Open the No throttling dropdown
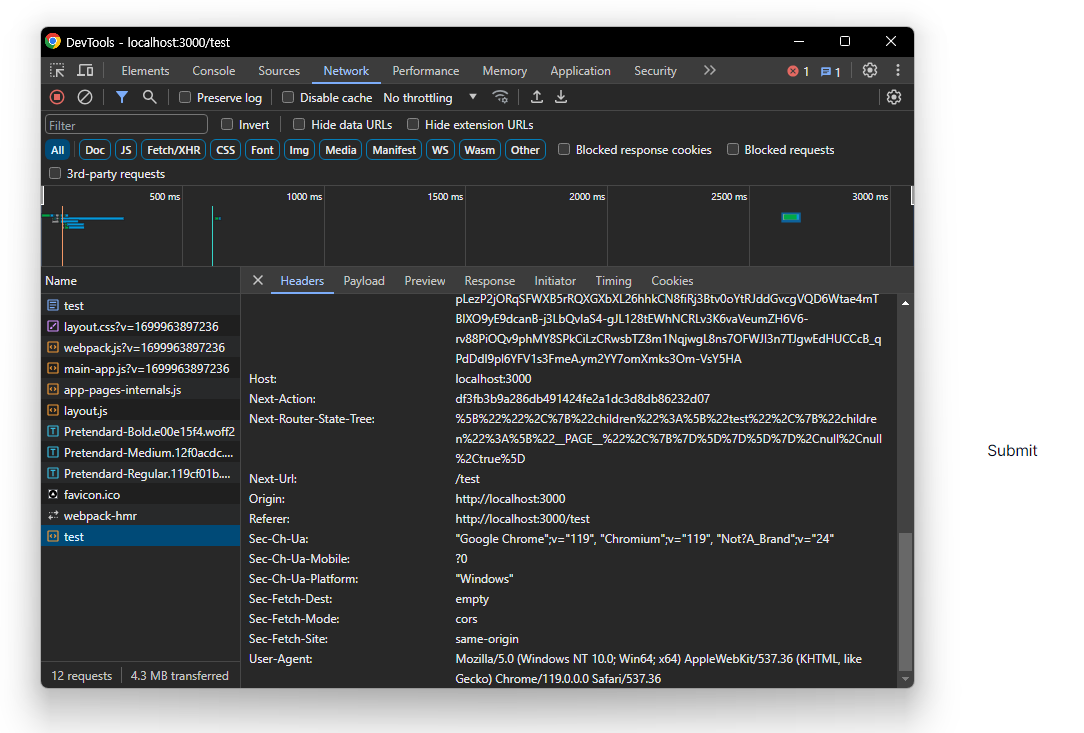The height and width of the screenshot is (733, 1084). (430, 98)
